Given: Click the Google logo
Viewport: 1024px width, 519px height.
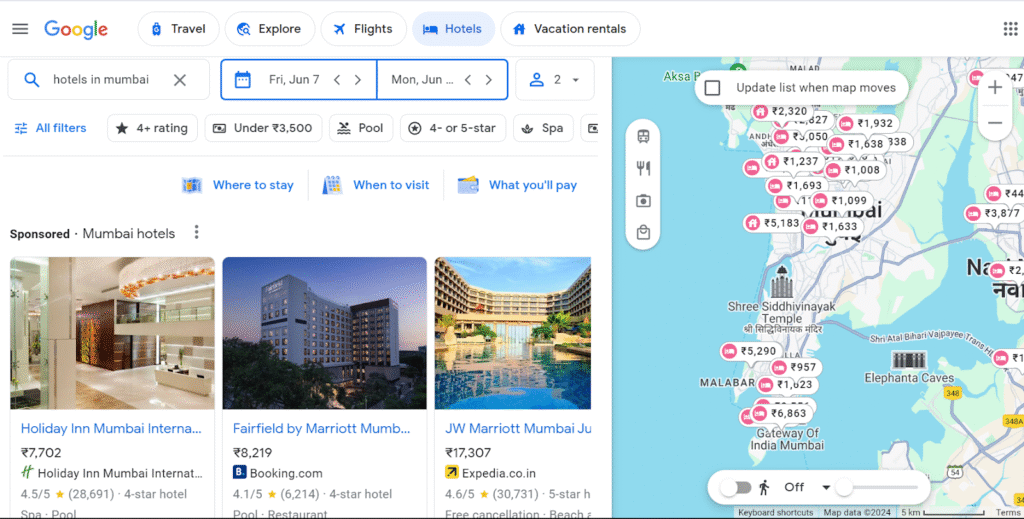Looking at the screenshot, I should [x=76, y=29].
